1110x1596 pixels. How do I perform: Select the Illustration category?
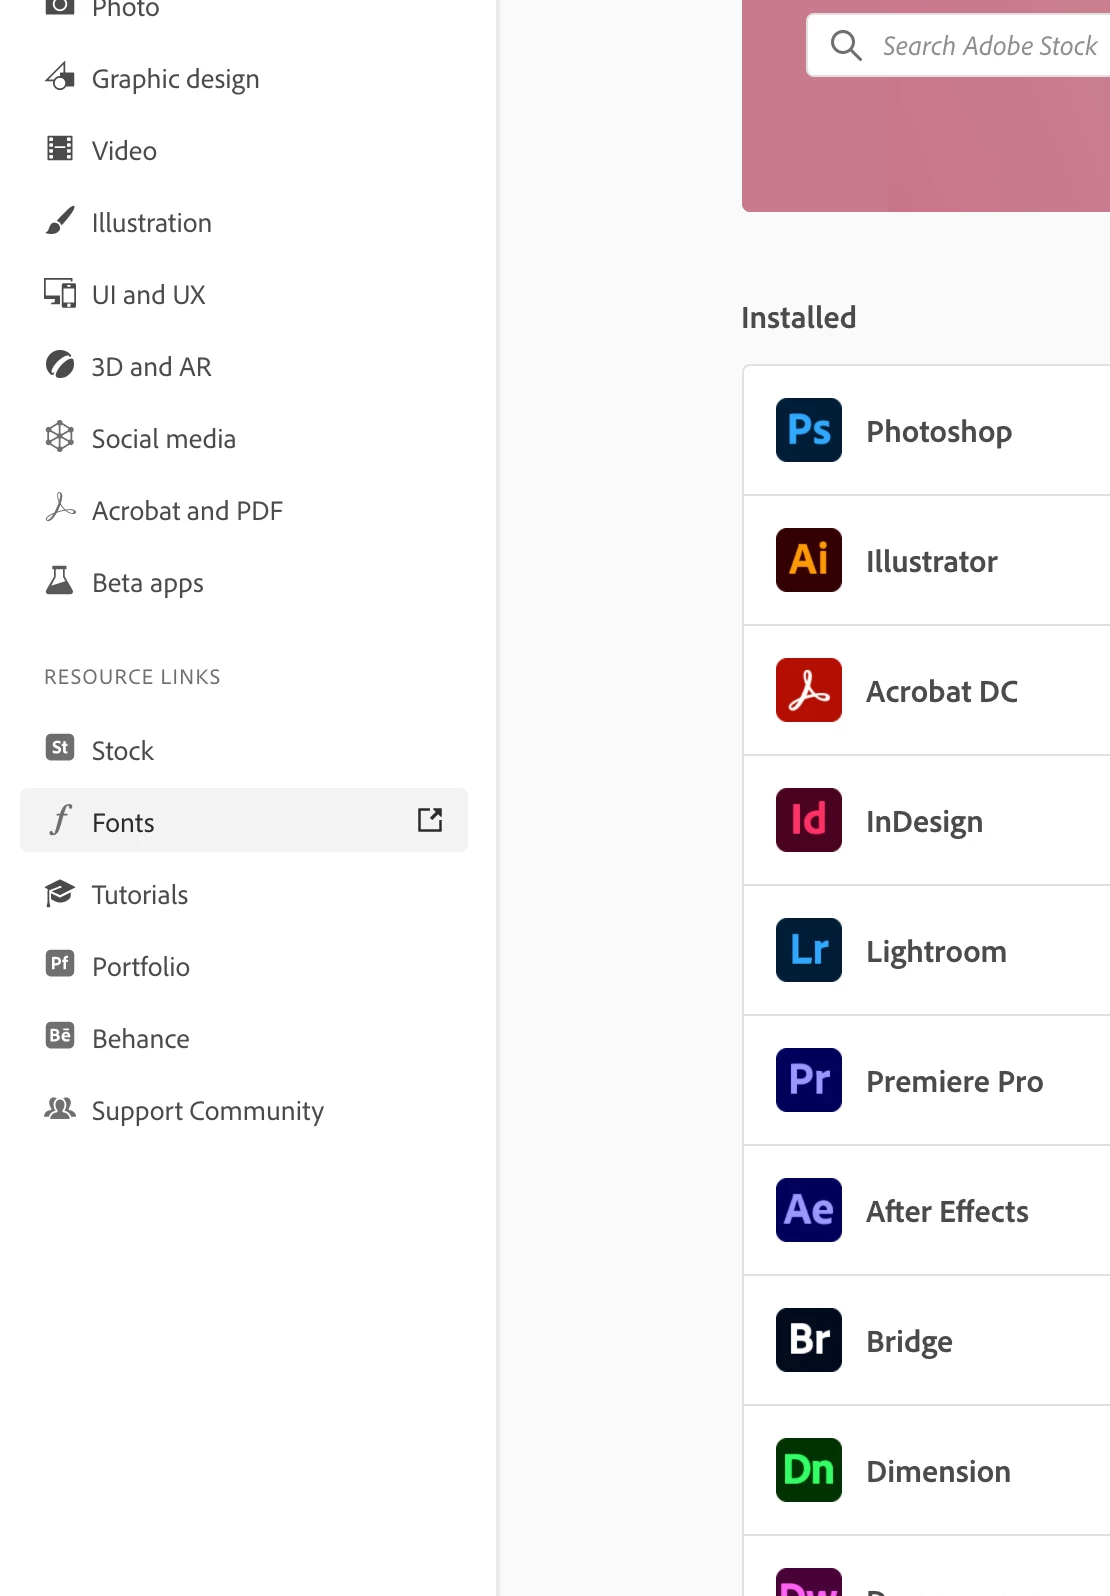(x=244, y=222)
